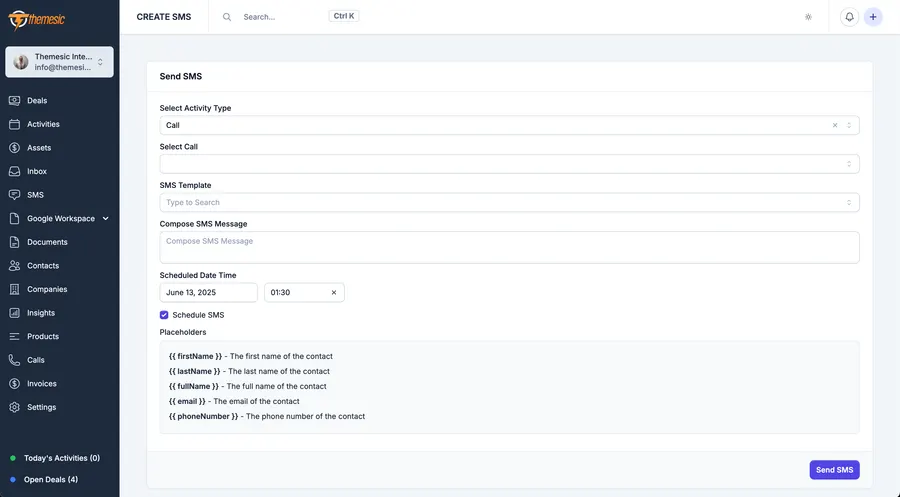
Task: Click the SMS chat bubble icon
Action: click(x=14, y=195)
